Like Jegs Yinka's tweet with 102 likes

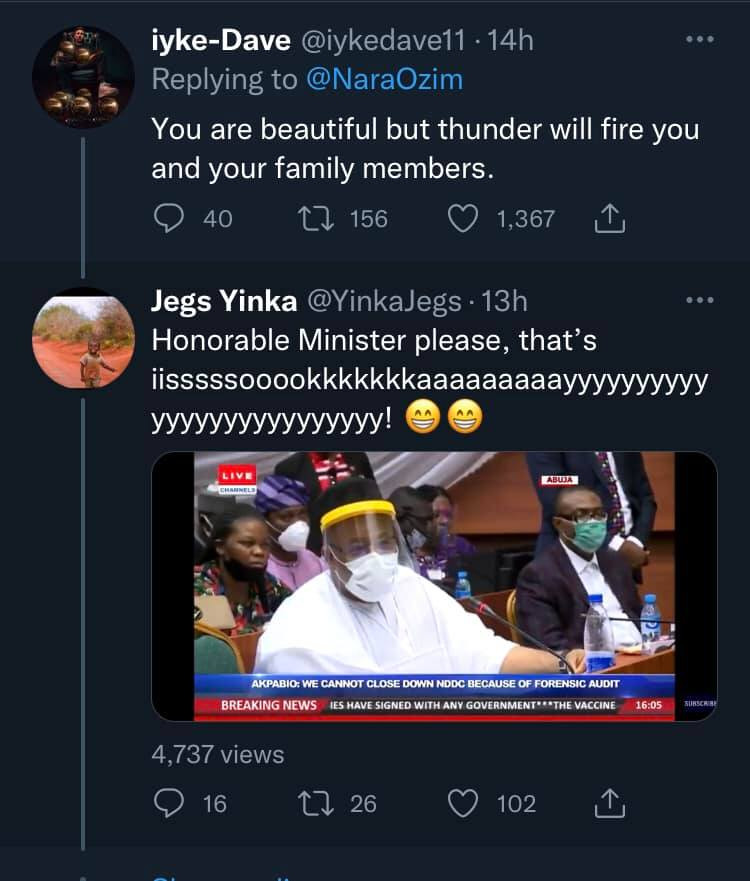click(x=463, y=803)
